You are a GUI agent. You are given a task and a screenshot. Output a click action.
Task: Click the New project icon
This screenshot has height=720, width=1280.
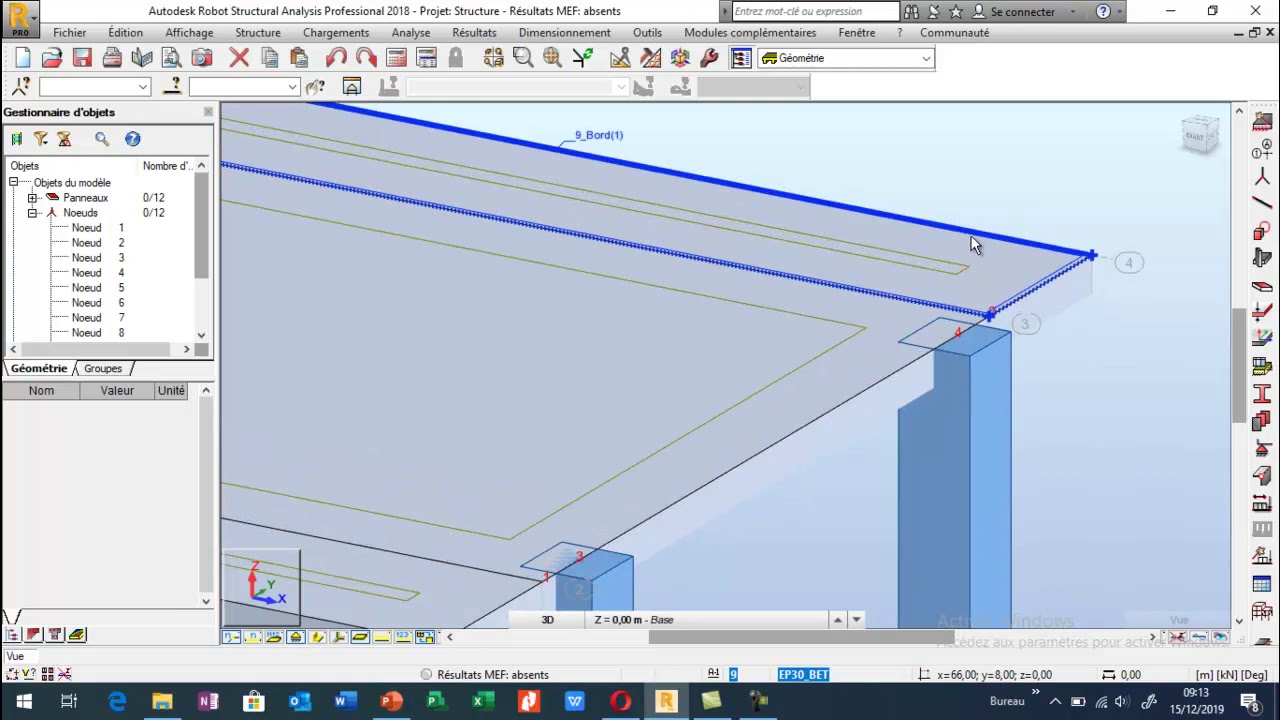click(x=22, y=58)
